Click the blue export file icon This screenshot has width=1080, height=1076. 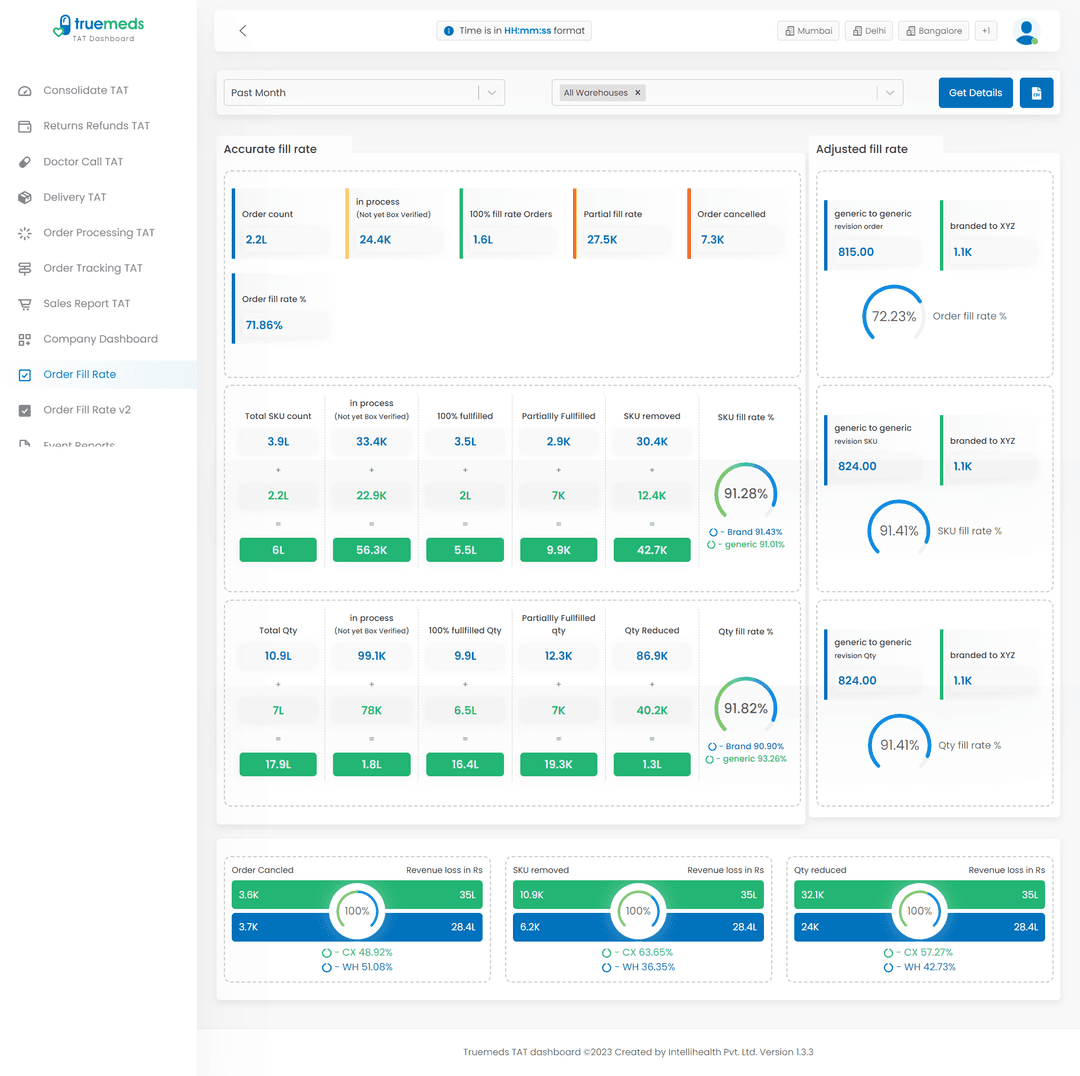[1036, 92]
